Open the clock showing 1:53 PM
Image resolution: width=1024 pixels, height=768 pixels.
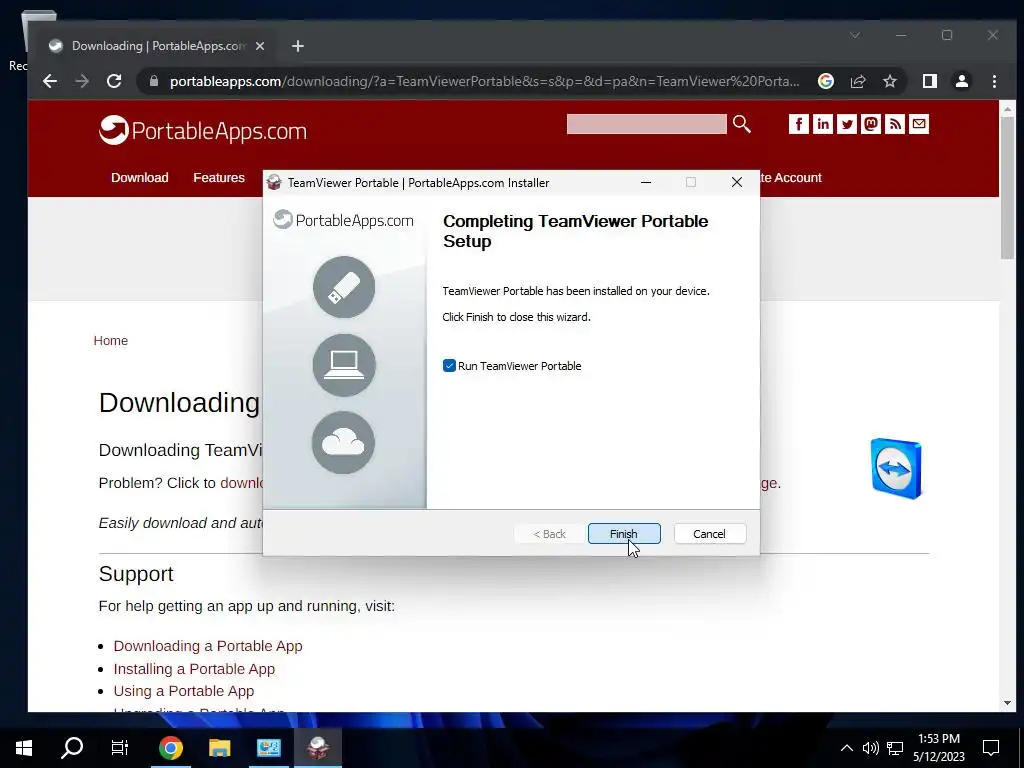click(938, 748)
